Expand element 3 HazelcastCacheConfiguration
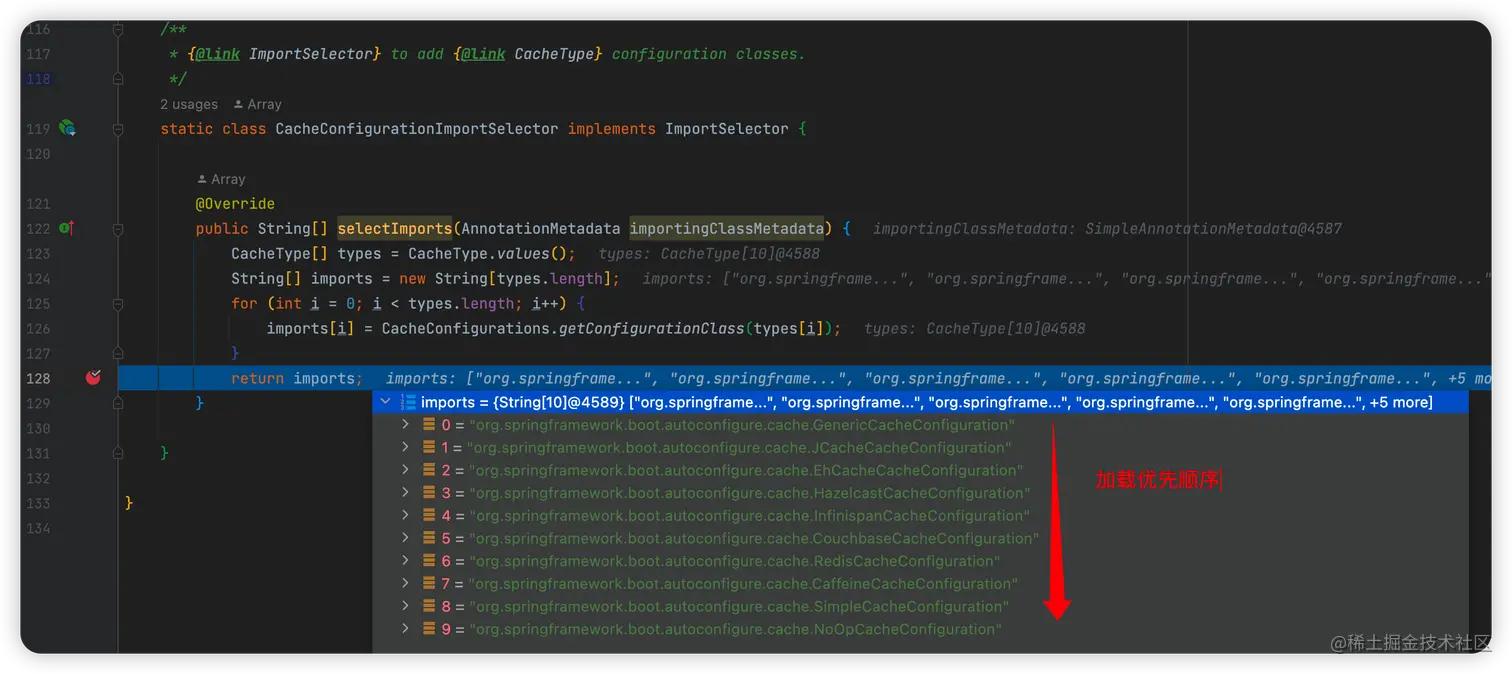This screenshot has width=1512, height=674. 405,492
